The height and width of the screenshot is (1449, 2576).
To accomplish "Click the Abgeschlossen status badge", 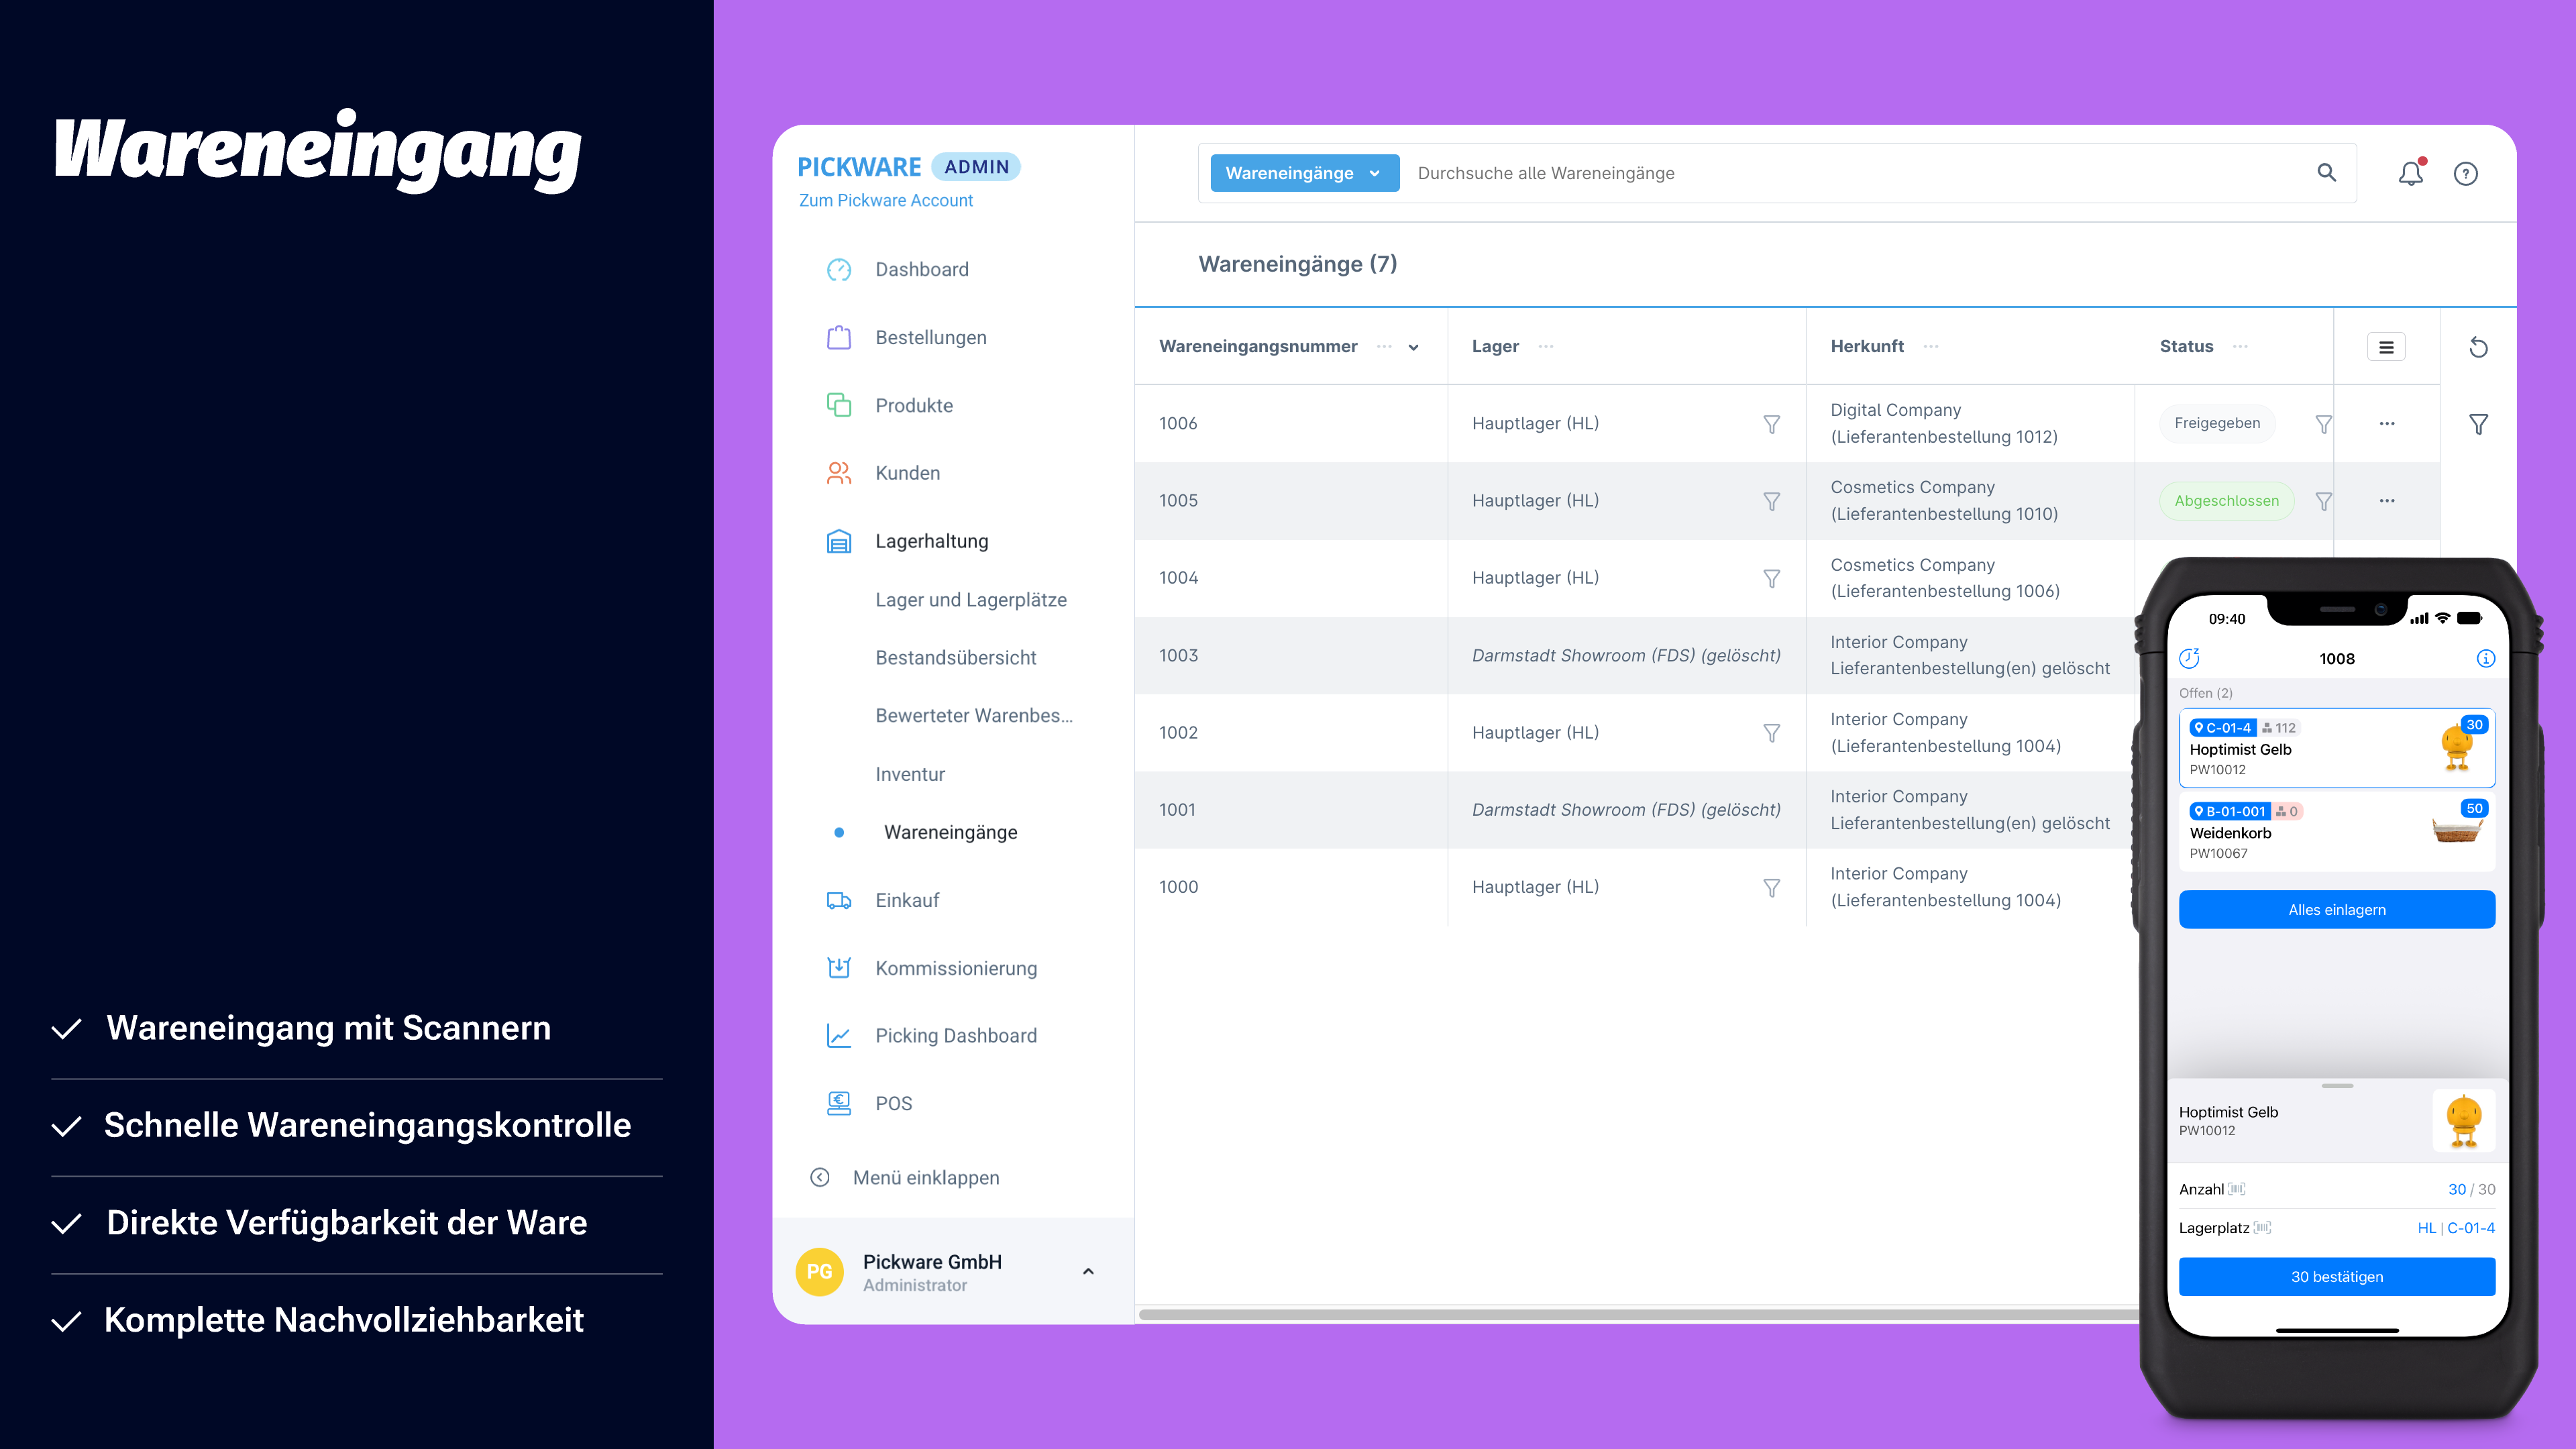I will [2226, 501].
